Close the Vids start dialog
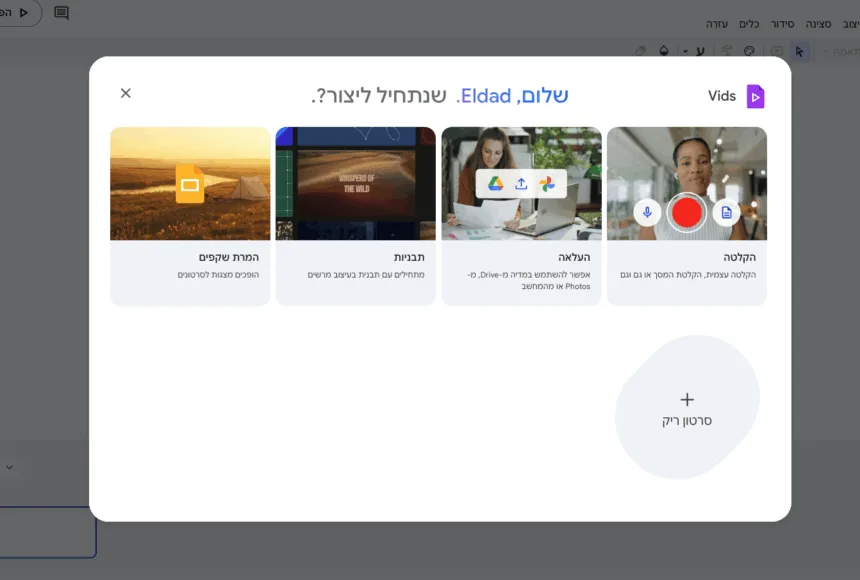 [x=126, y=93]
